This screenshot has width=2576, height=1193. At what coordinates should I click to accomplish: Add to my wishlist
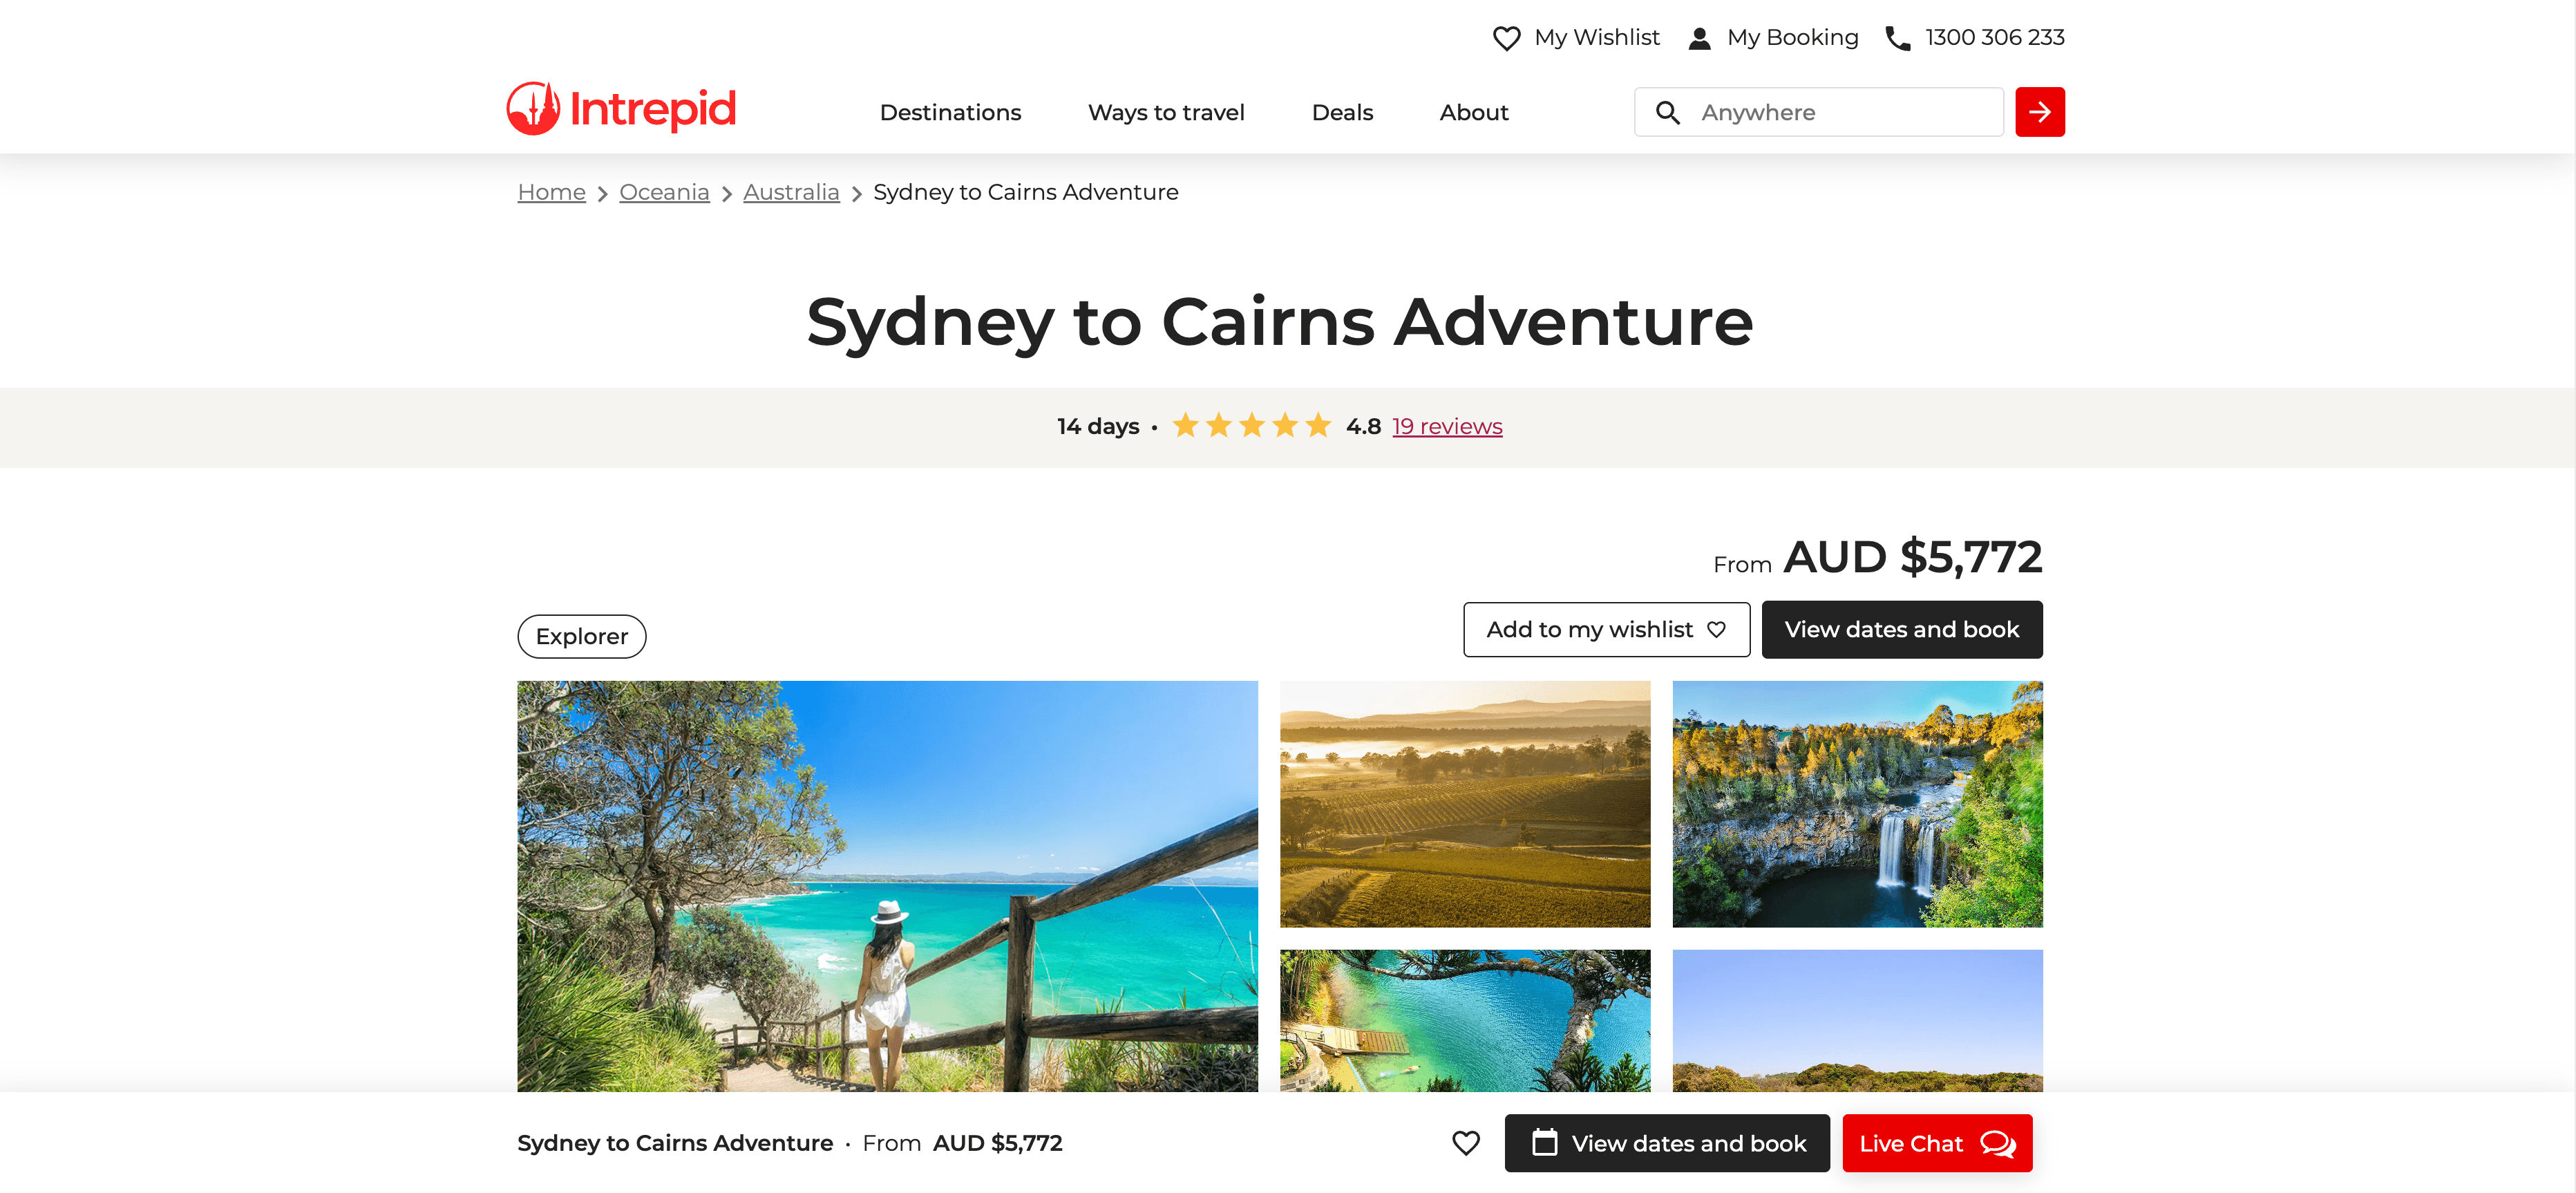pyautogui.click(x=1606, y=629)
